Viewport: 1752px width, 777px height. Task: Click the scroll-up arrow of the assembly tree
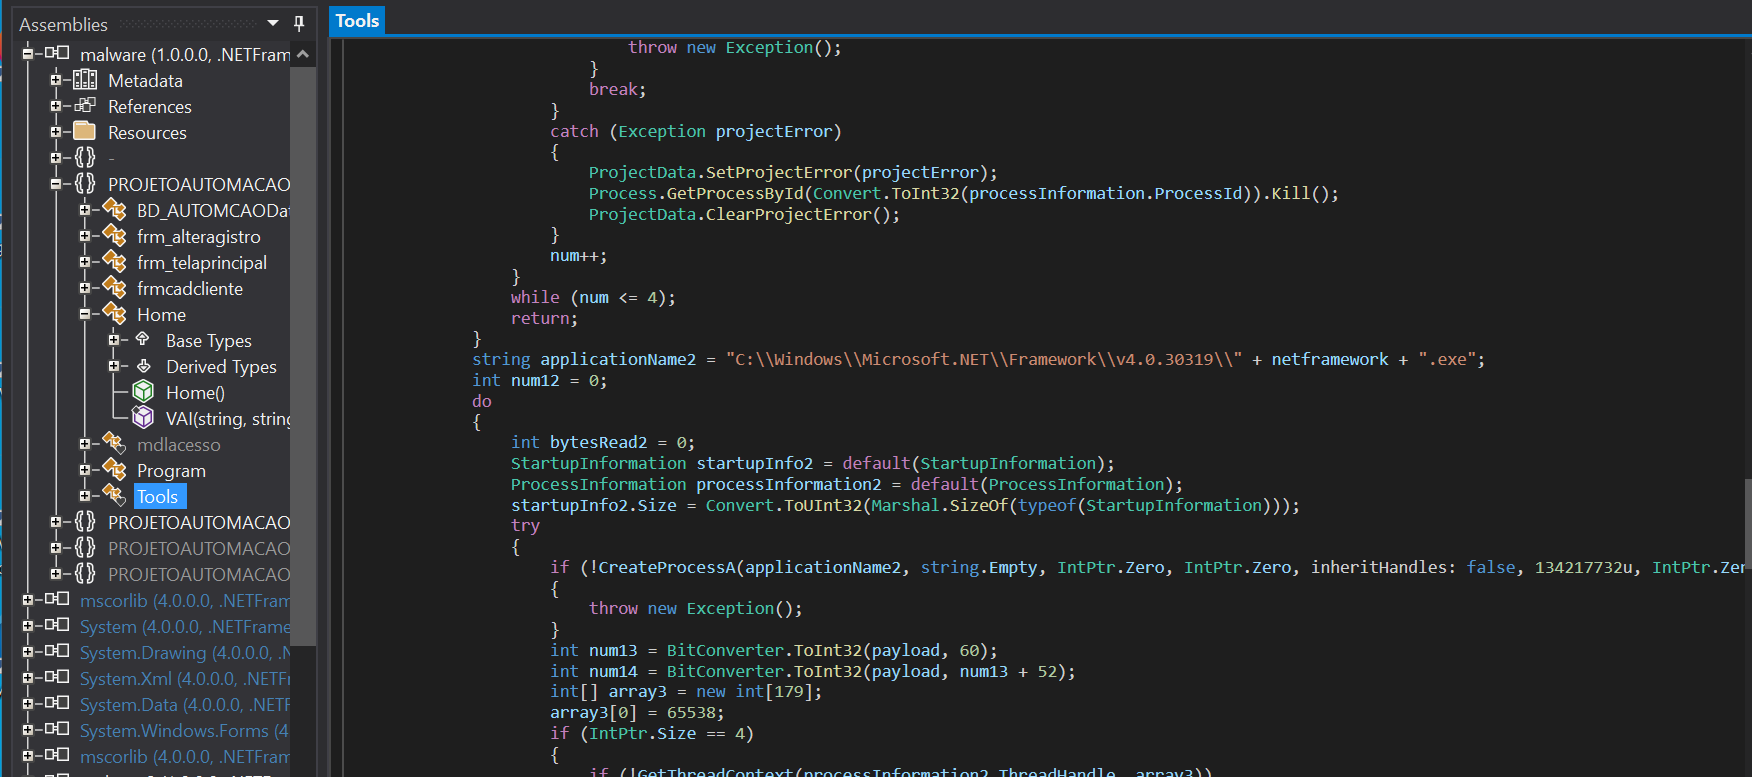click(x=303, y=54)
